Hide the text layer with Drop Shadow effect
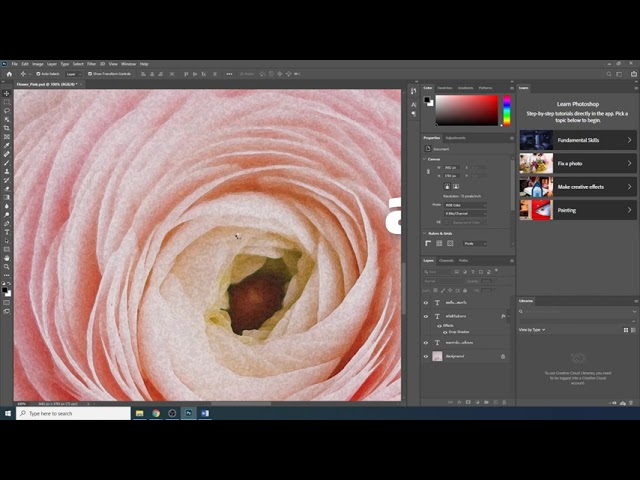This screenshot has width=640, height=480. point(426,316)
